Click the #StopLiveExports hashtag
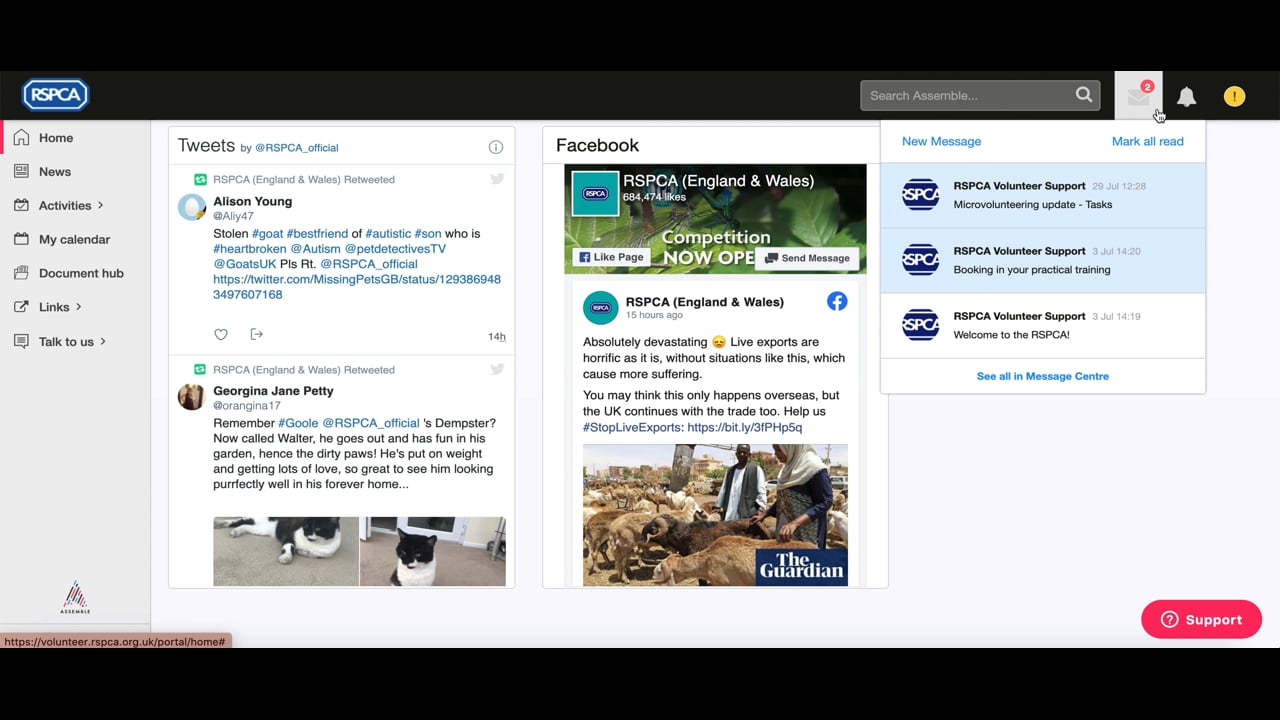The height and width of the screenshot is (720, 1280). coord(632,427)
